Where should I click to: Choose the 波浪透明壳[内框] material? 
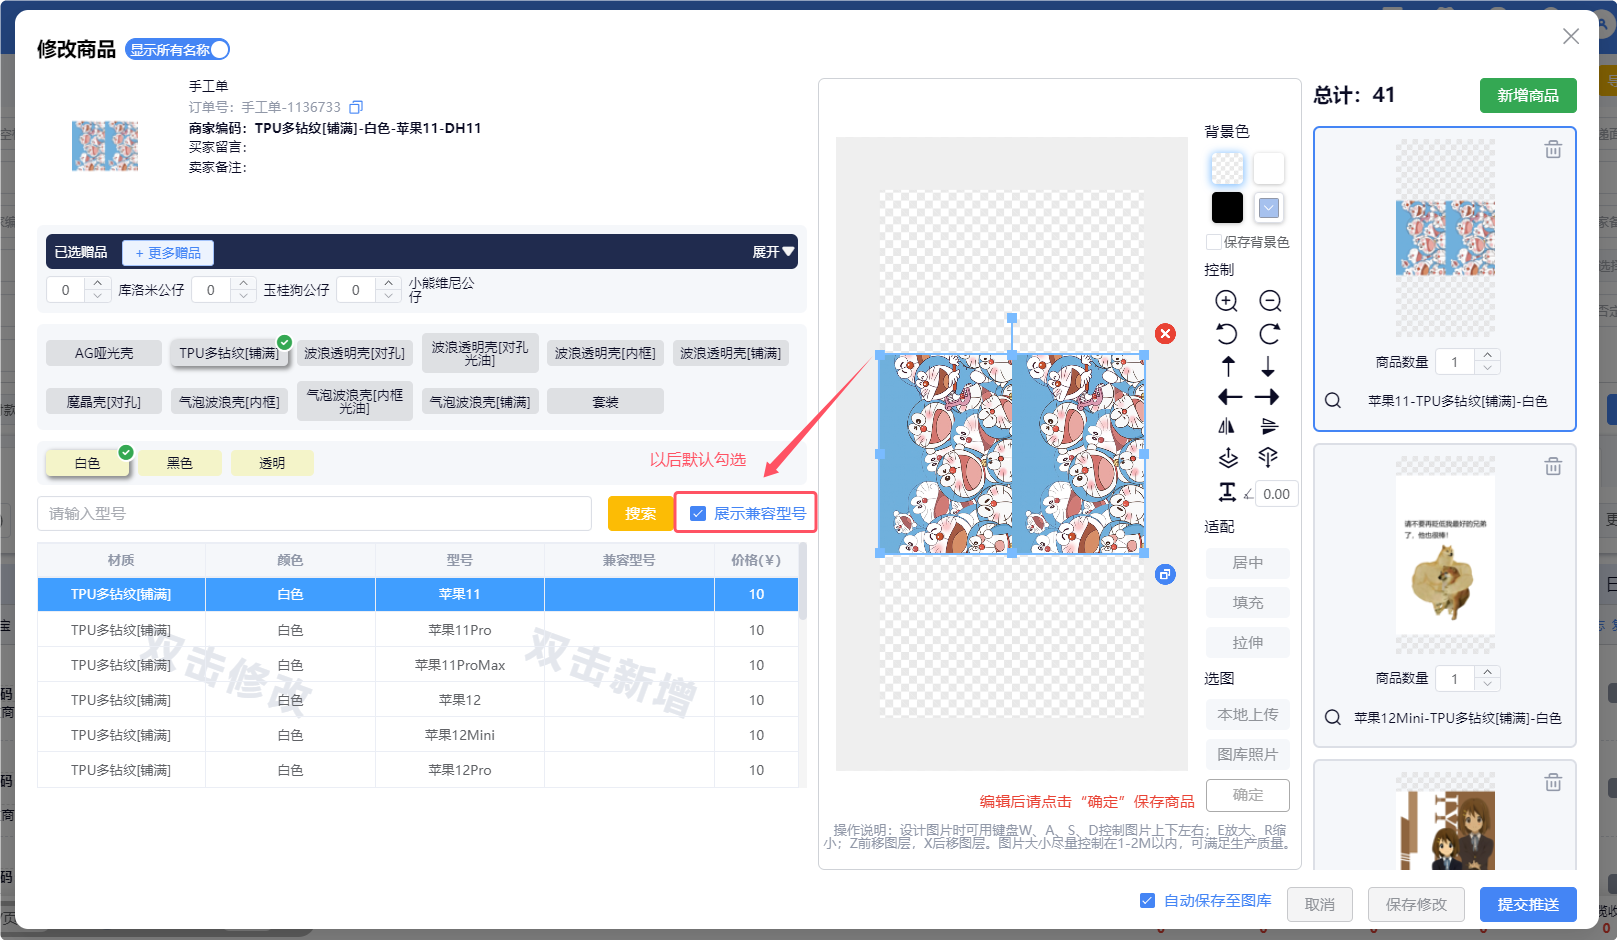point(605,353)
